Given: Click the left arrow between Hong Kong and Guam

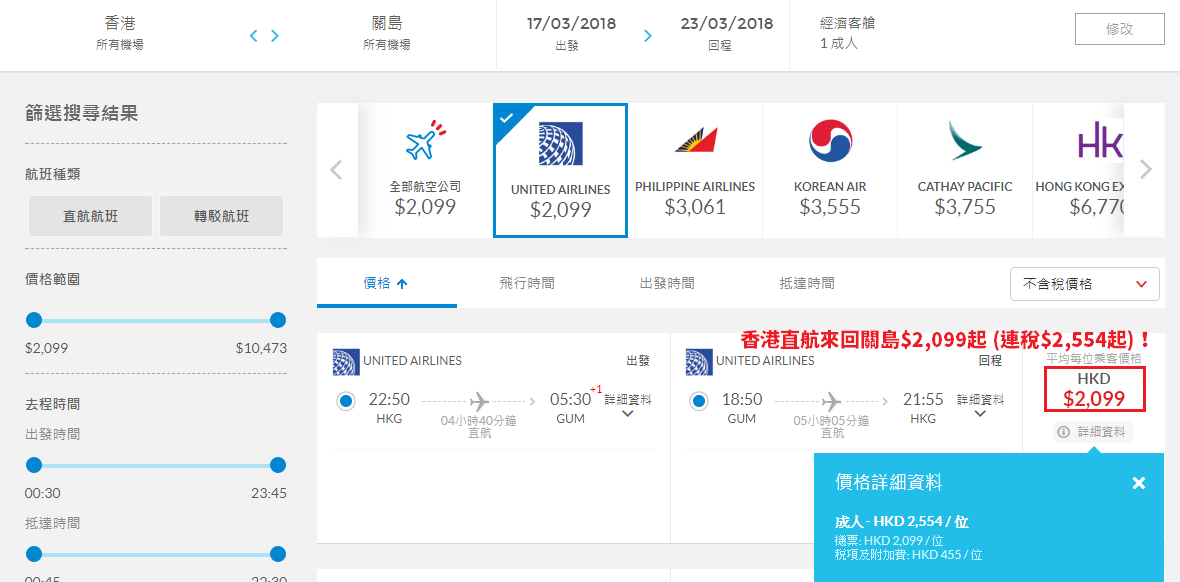Looking at the screenshot, I should 254,35.
